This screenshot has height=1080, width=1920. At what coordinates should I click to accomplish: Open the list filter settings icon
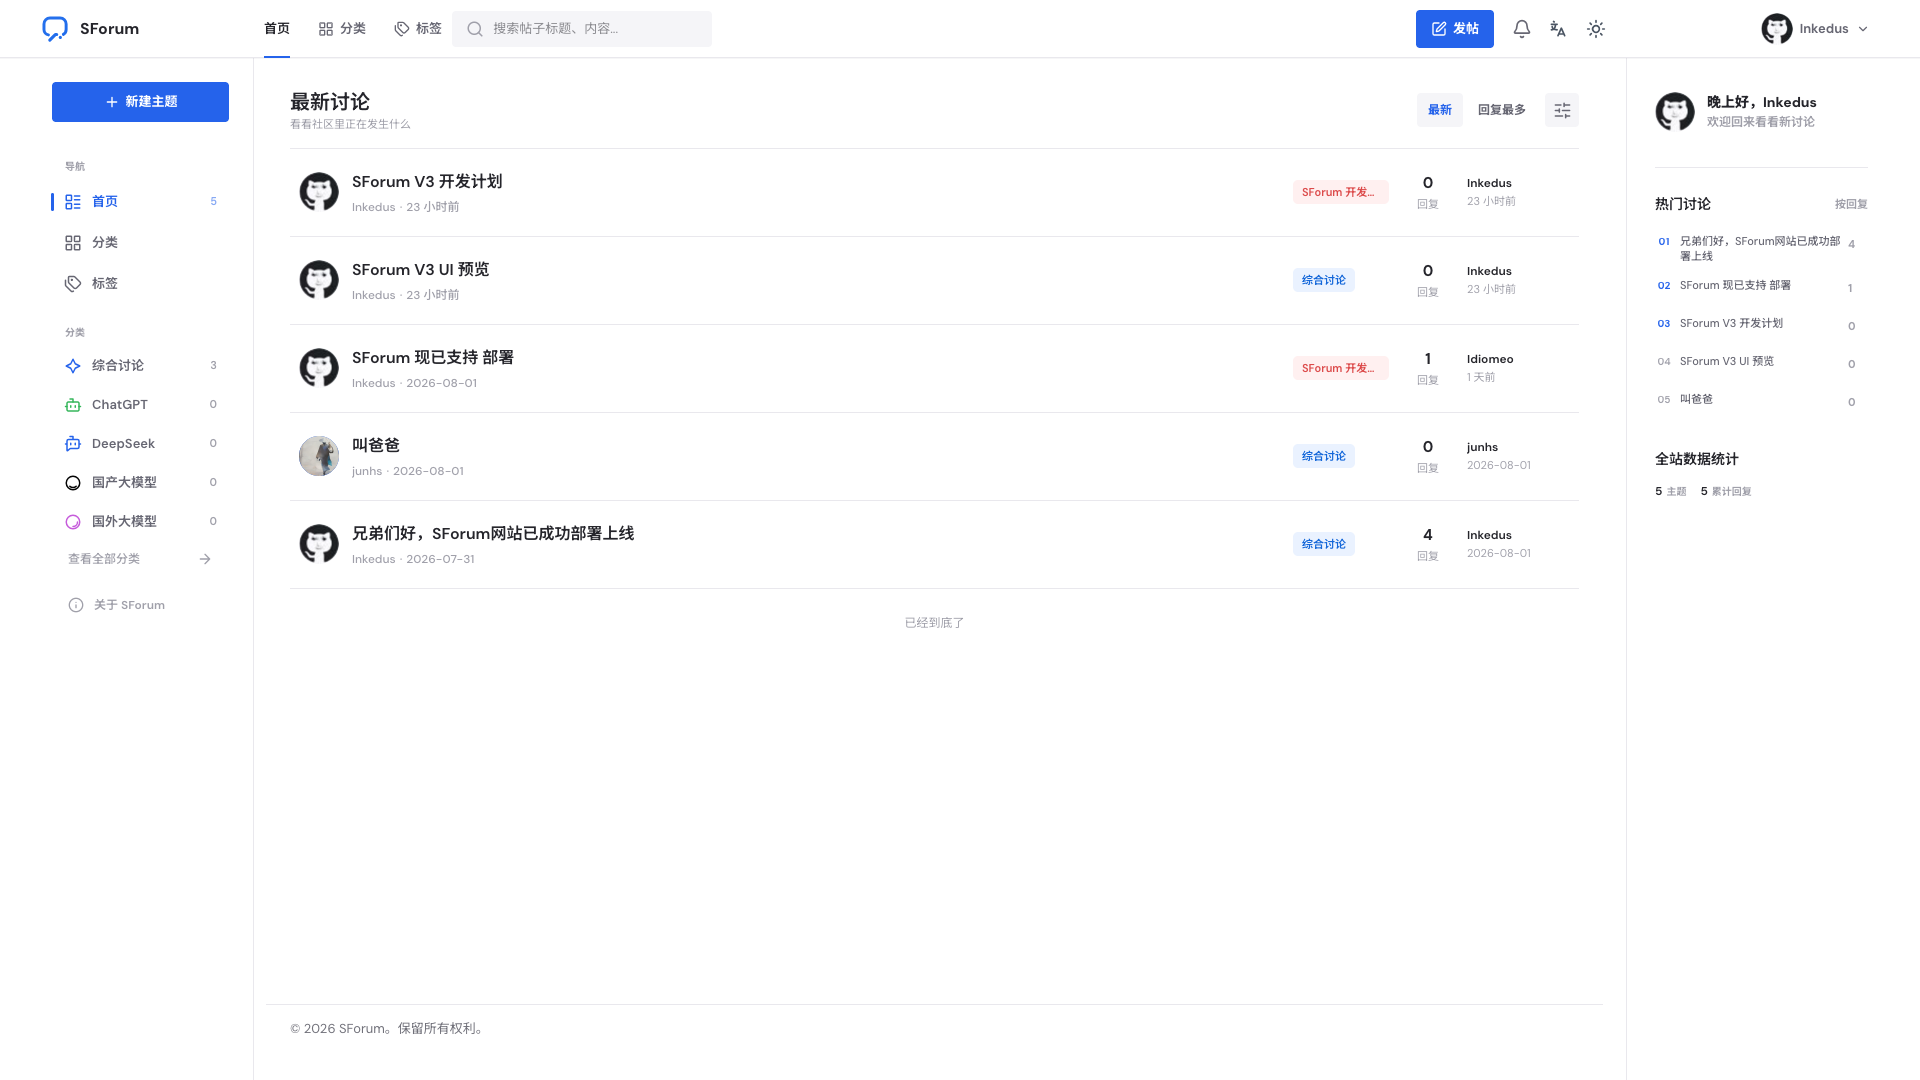(1562, 110)
